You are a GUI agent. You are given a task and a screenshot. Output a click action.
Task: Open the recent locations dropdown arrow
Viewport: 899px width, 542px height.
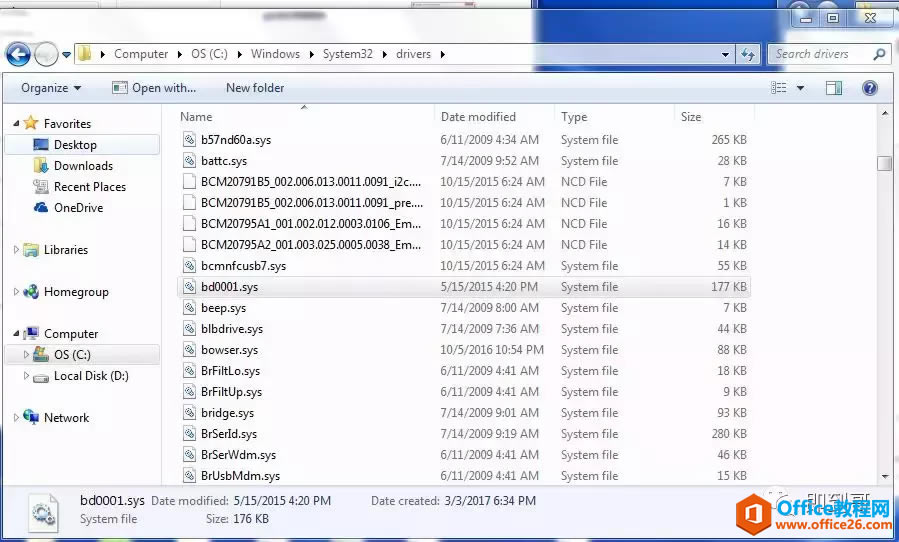pyautogui.click(x=67, y=54)
